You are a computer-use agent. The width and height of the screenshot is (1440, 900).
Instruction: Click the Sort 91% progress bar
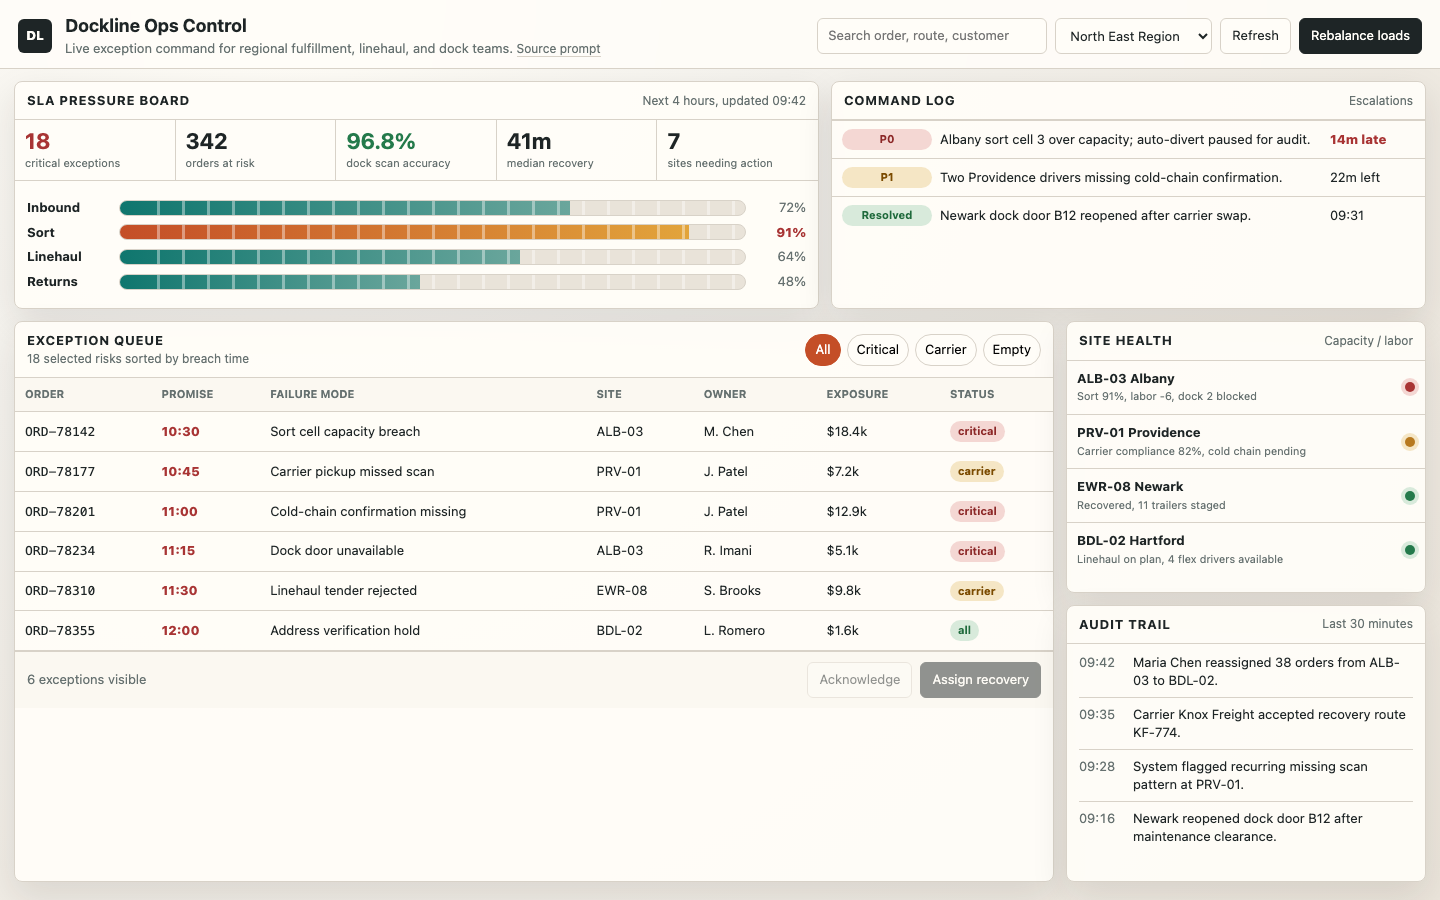433,232
